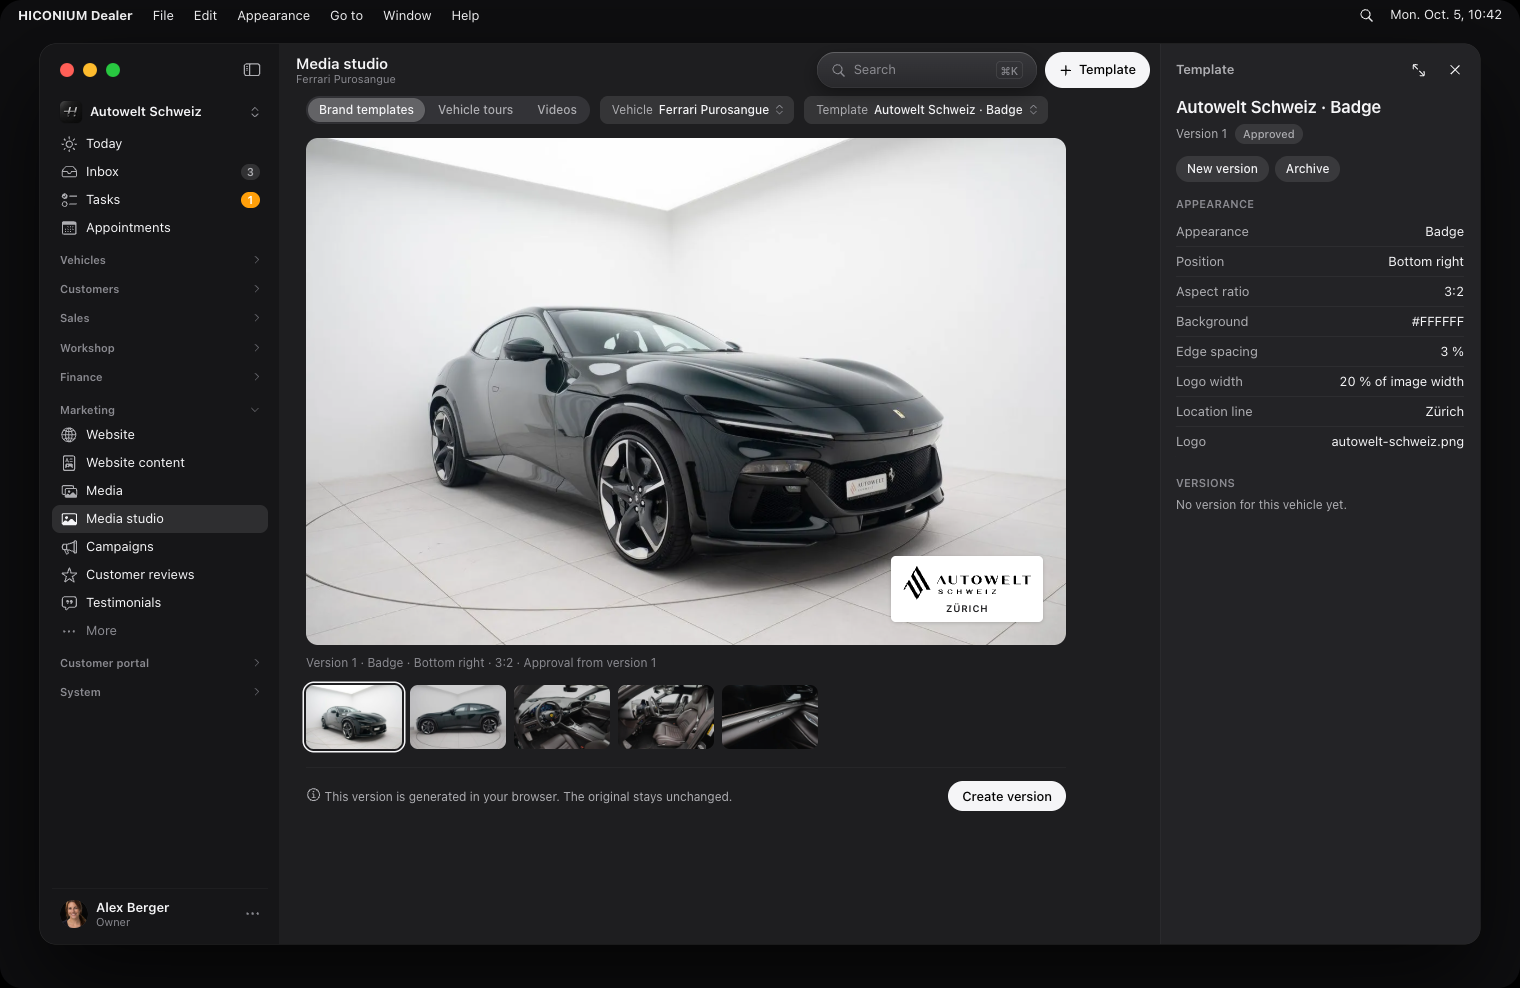Screen dimensions: 1520x988
Task: Select the last dark interior detail thumbnail
Action: tap(770, 717)
